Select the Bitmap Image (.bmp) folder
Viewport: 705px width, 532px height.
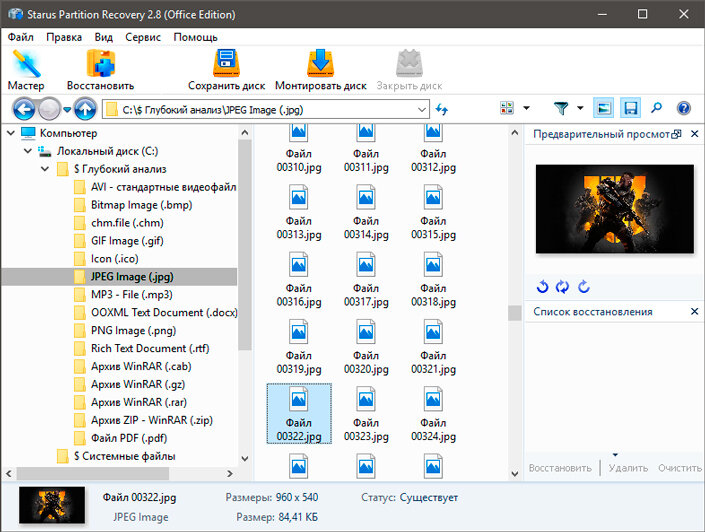pos(142,205)
